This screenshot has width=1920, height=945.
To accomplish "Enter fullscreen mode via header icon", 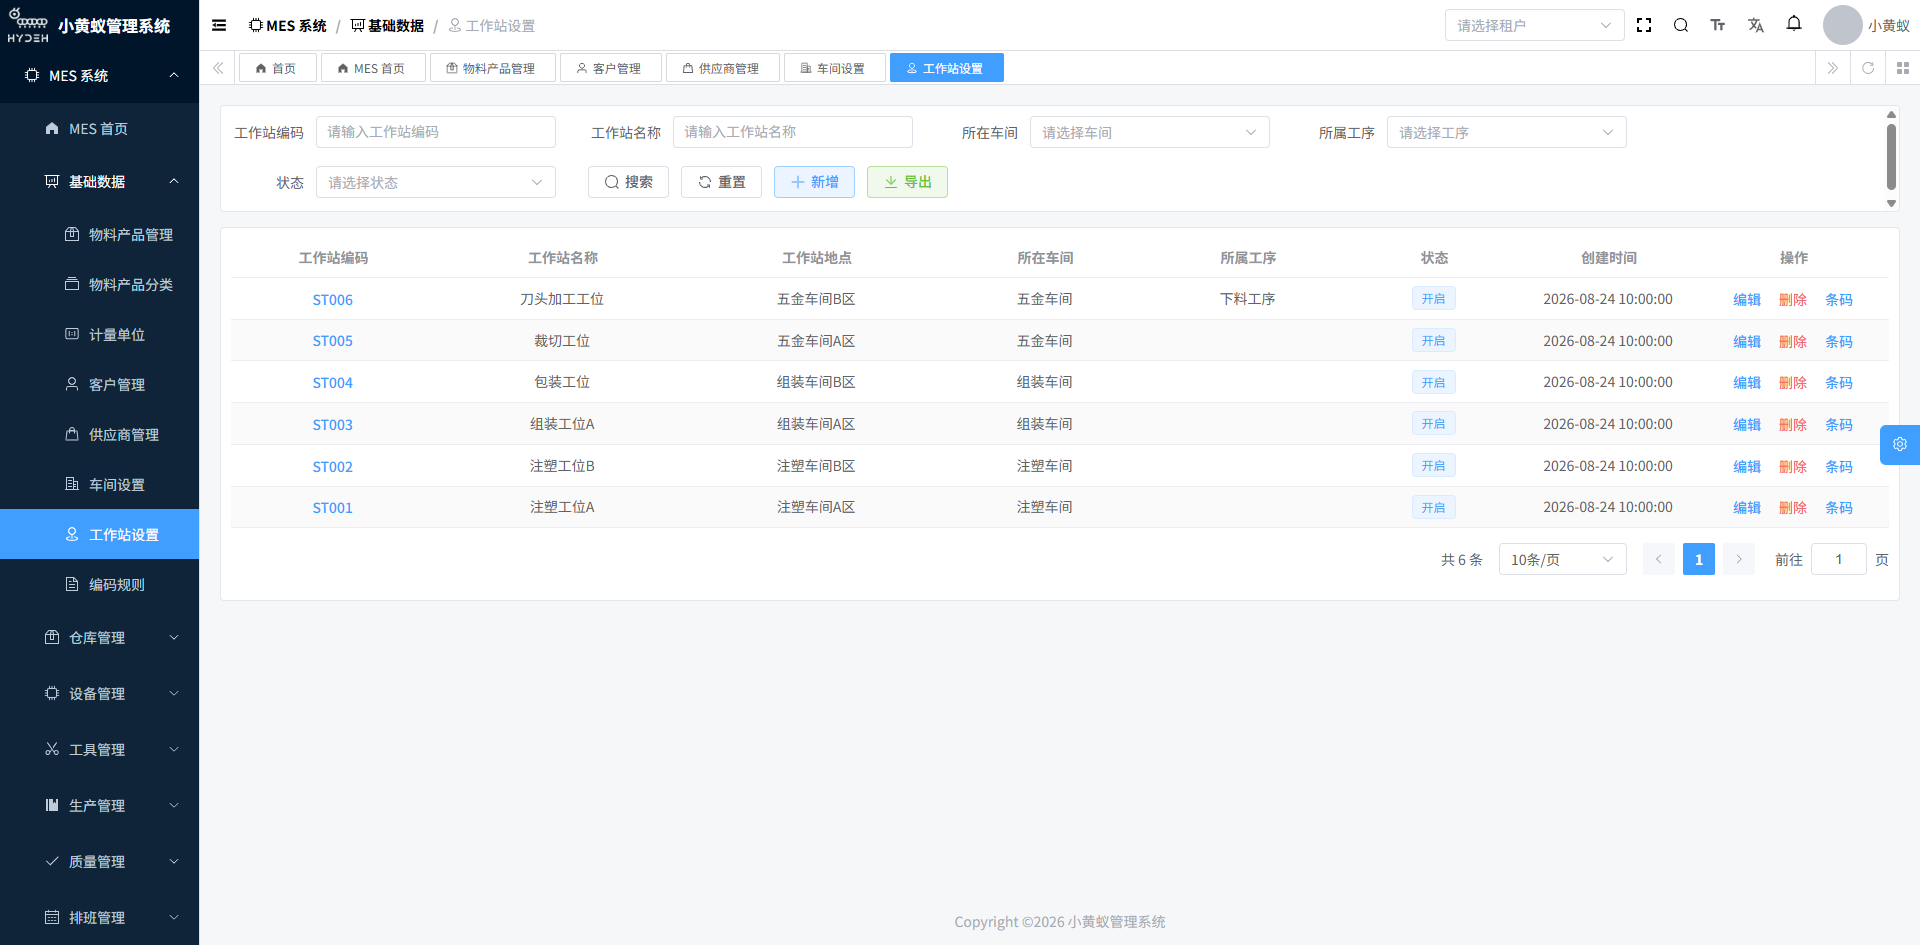I will click(1644, 25).
